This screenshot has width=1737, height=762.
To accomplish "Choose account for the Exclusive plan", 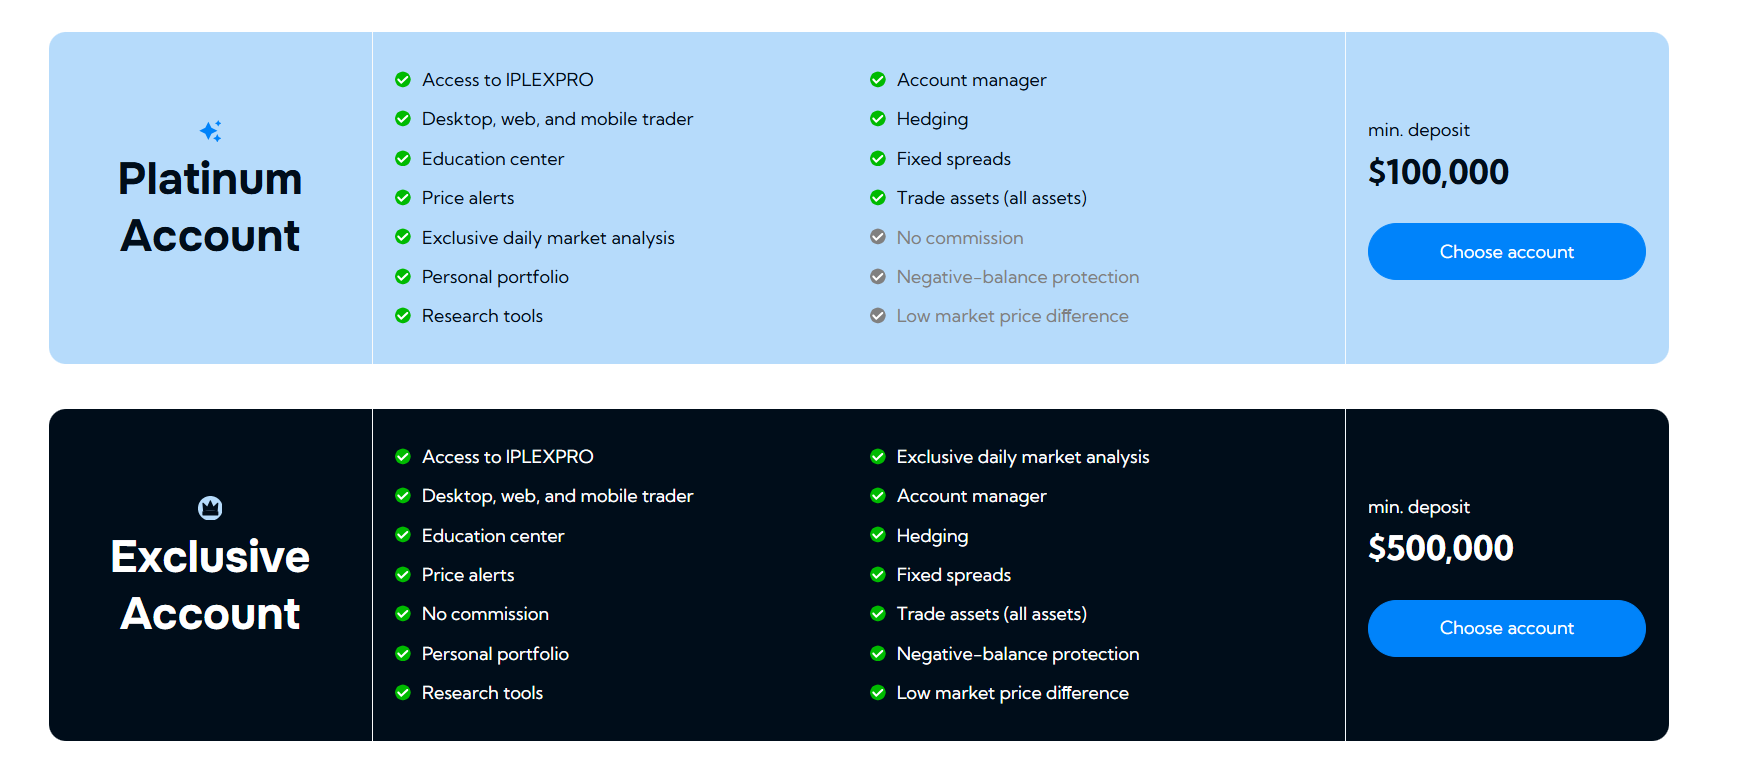I will [x=1506, y=628].
